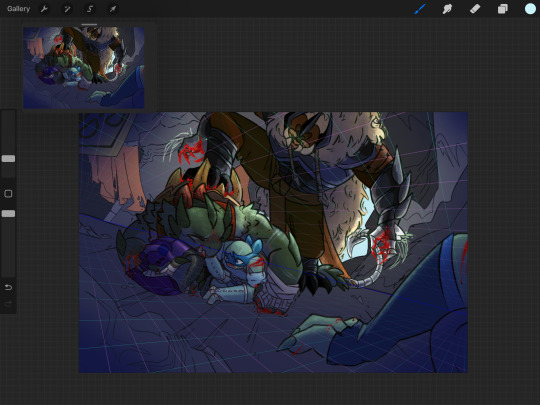Adjust the brush opacity slider handle
Image resolution: width=540 pixels, height=405 pixels.
tap(8, 214)
